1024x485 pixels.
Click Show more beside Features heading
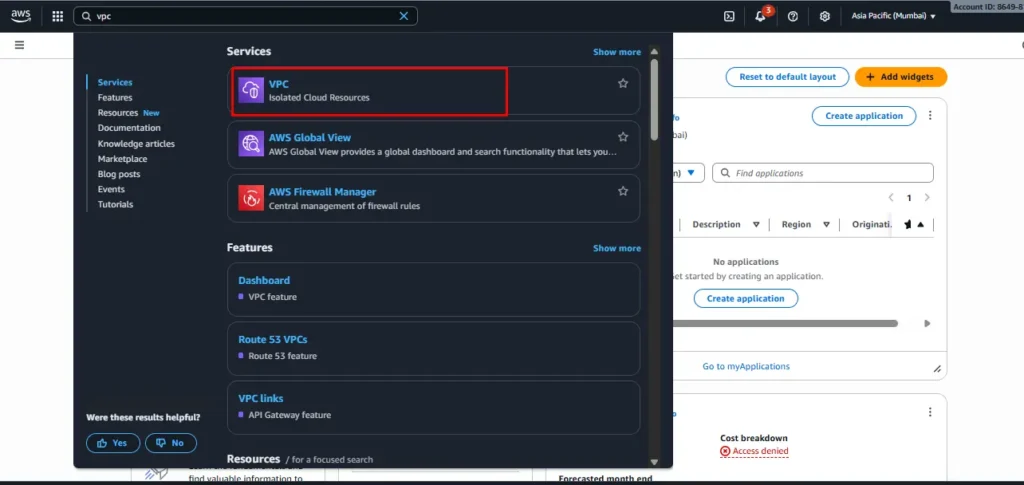click(616, 248)
